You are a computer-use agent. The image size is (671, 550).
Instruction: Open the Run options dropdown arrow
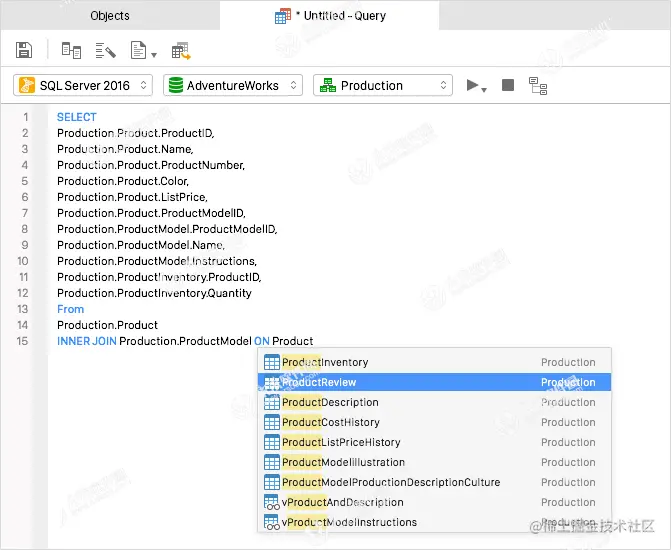[484, 89]
